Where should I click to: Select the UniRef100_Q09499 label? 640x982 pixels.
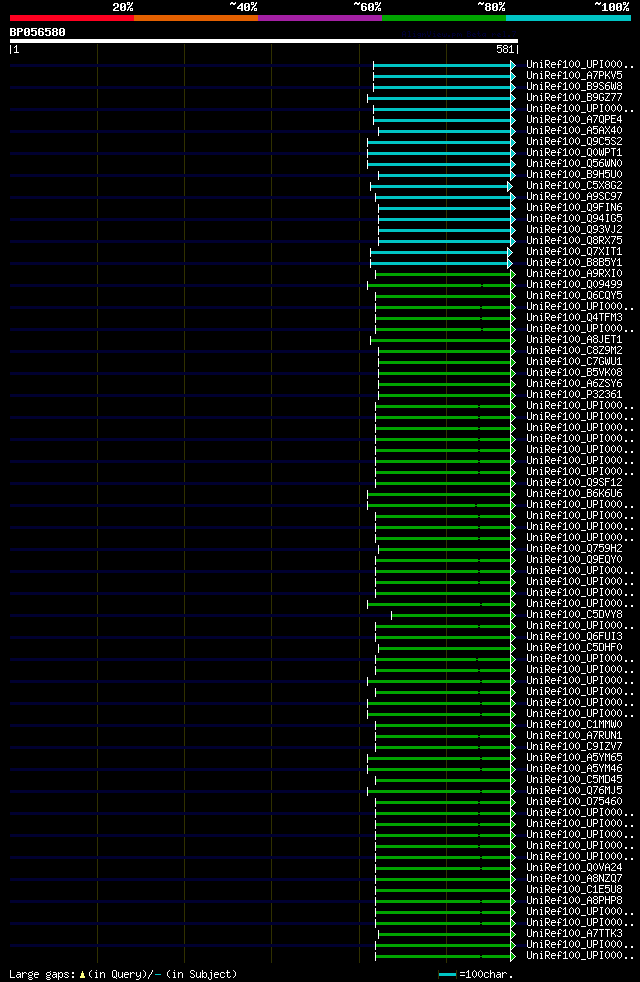(x=574, y=285)
